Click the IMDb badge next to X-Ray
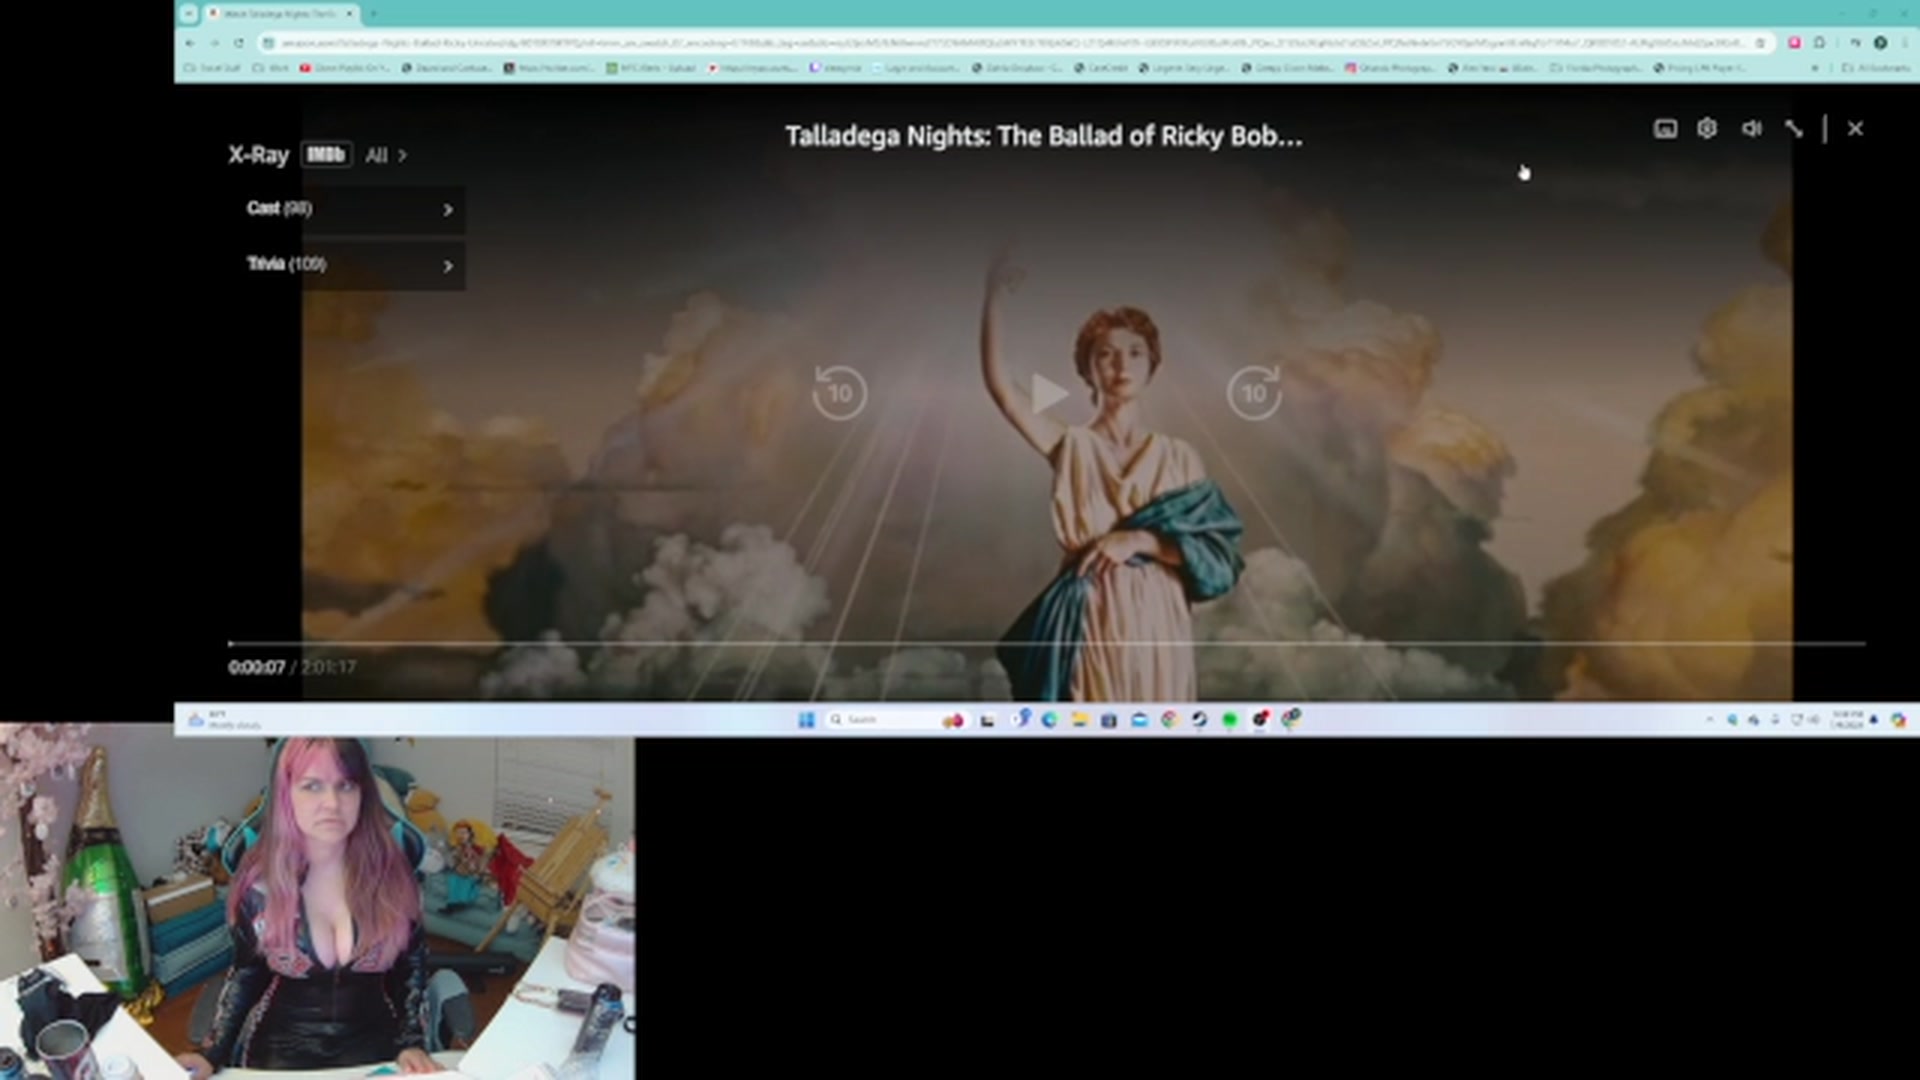Viewport: 1920px width, 1080px height. [326, 155]
